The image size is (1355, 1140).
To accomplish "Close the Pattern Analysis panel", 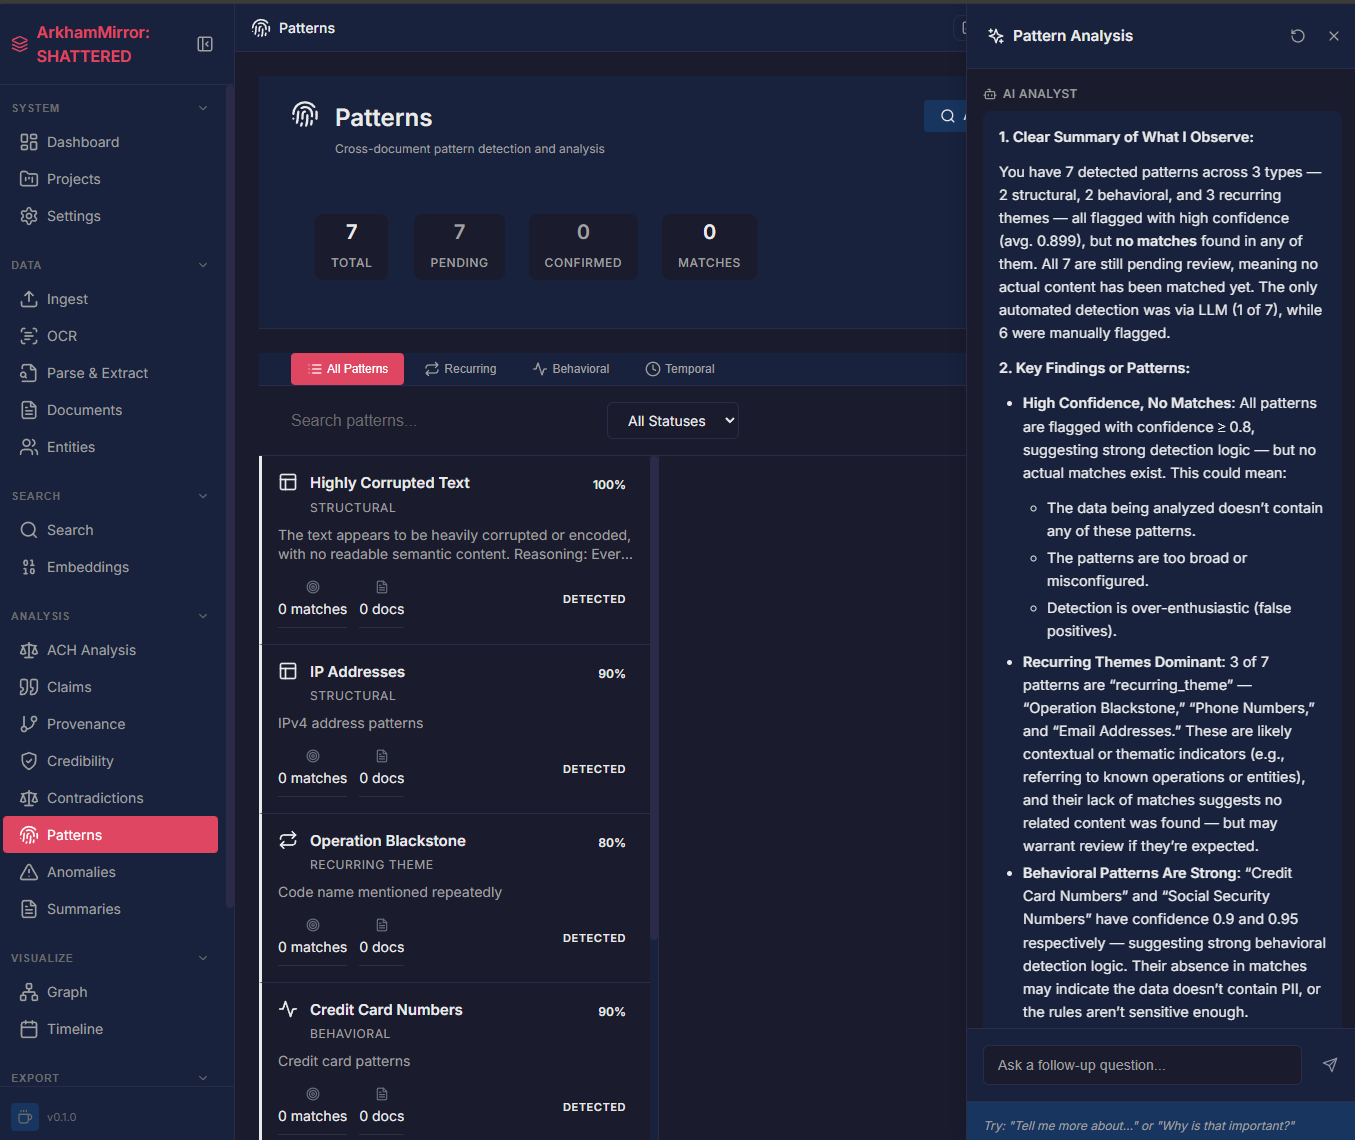I will [x=1334, y=36].
